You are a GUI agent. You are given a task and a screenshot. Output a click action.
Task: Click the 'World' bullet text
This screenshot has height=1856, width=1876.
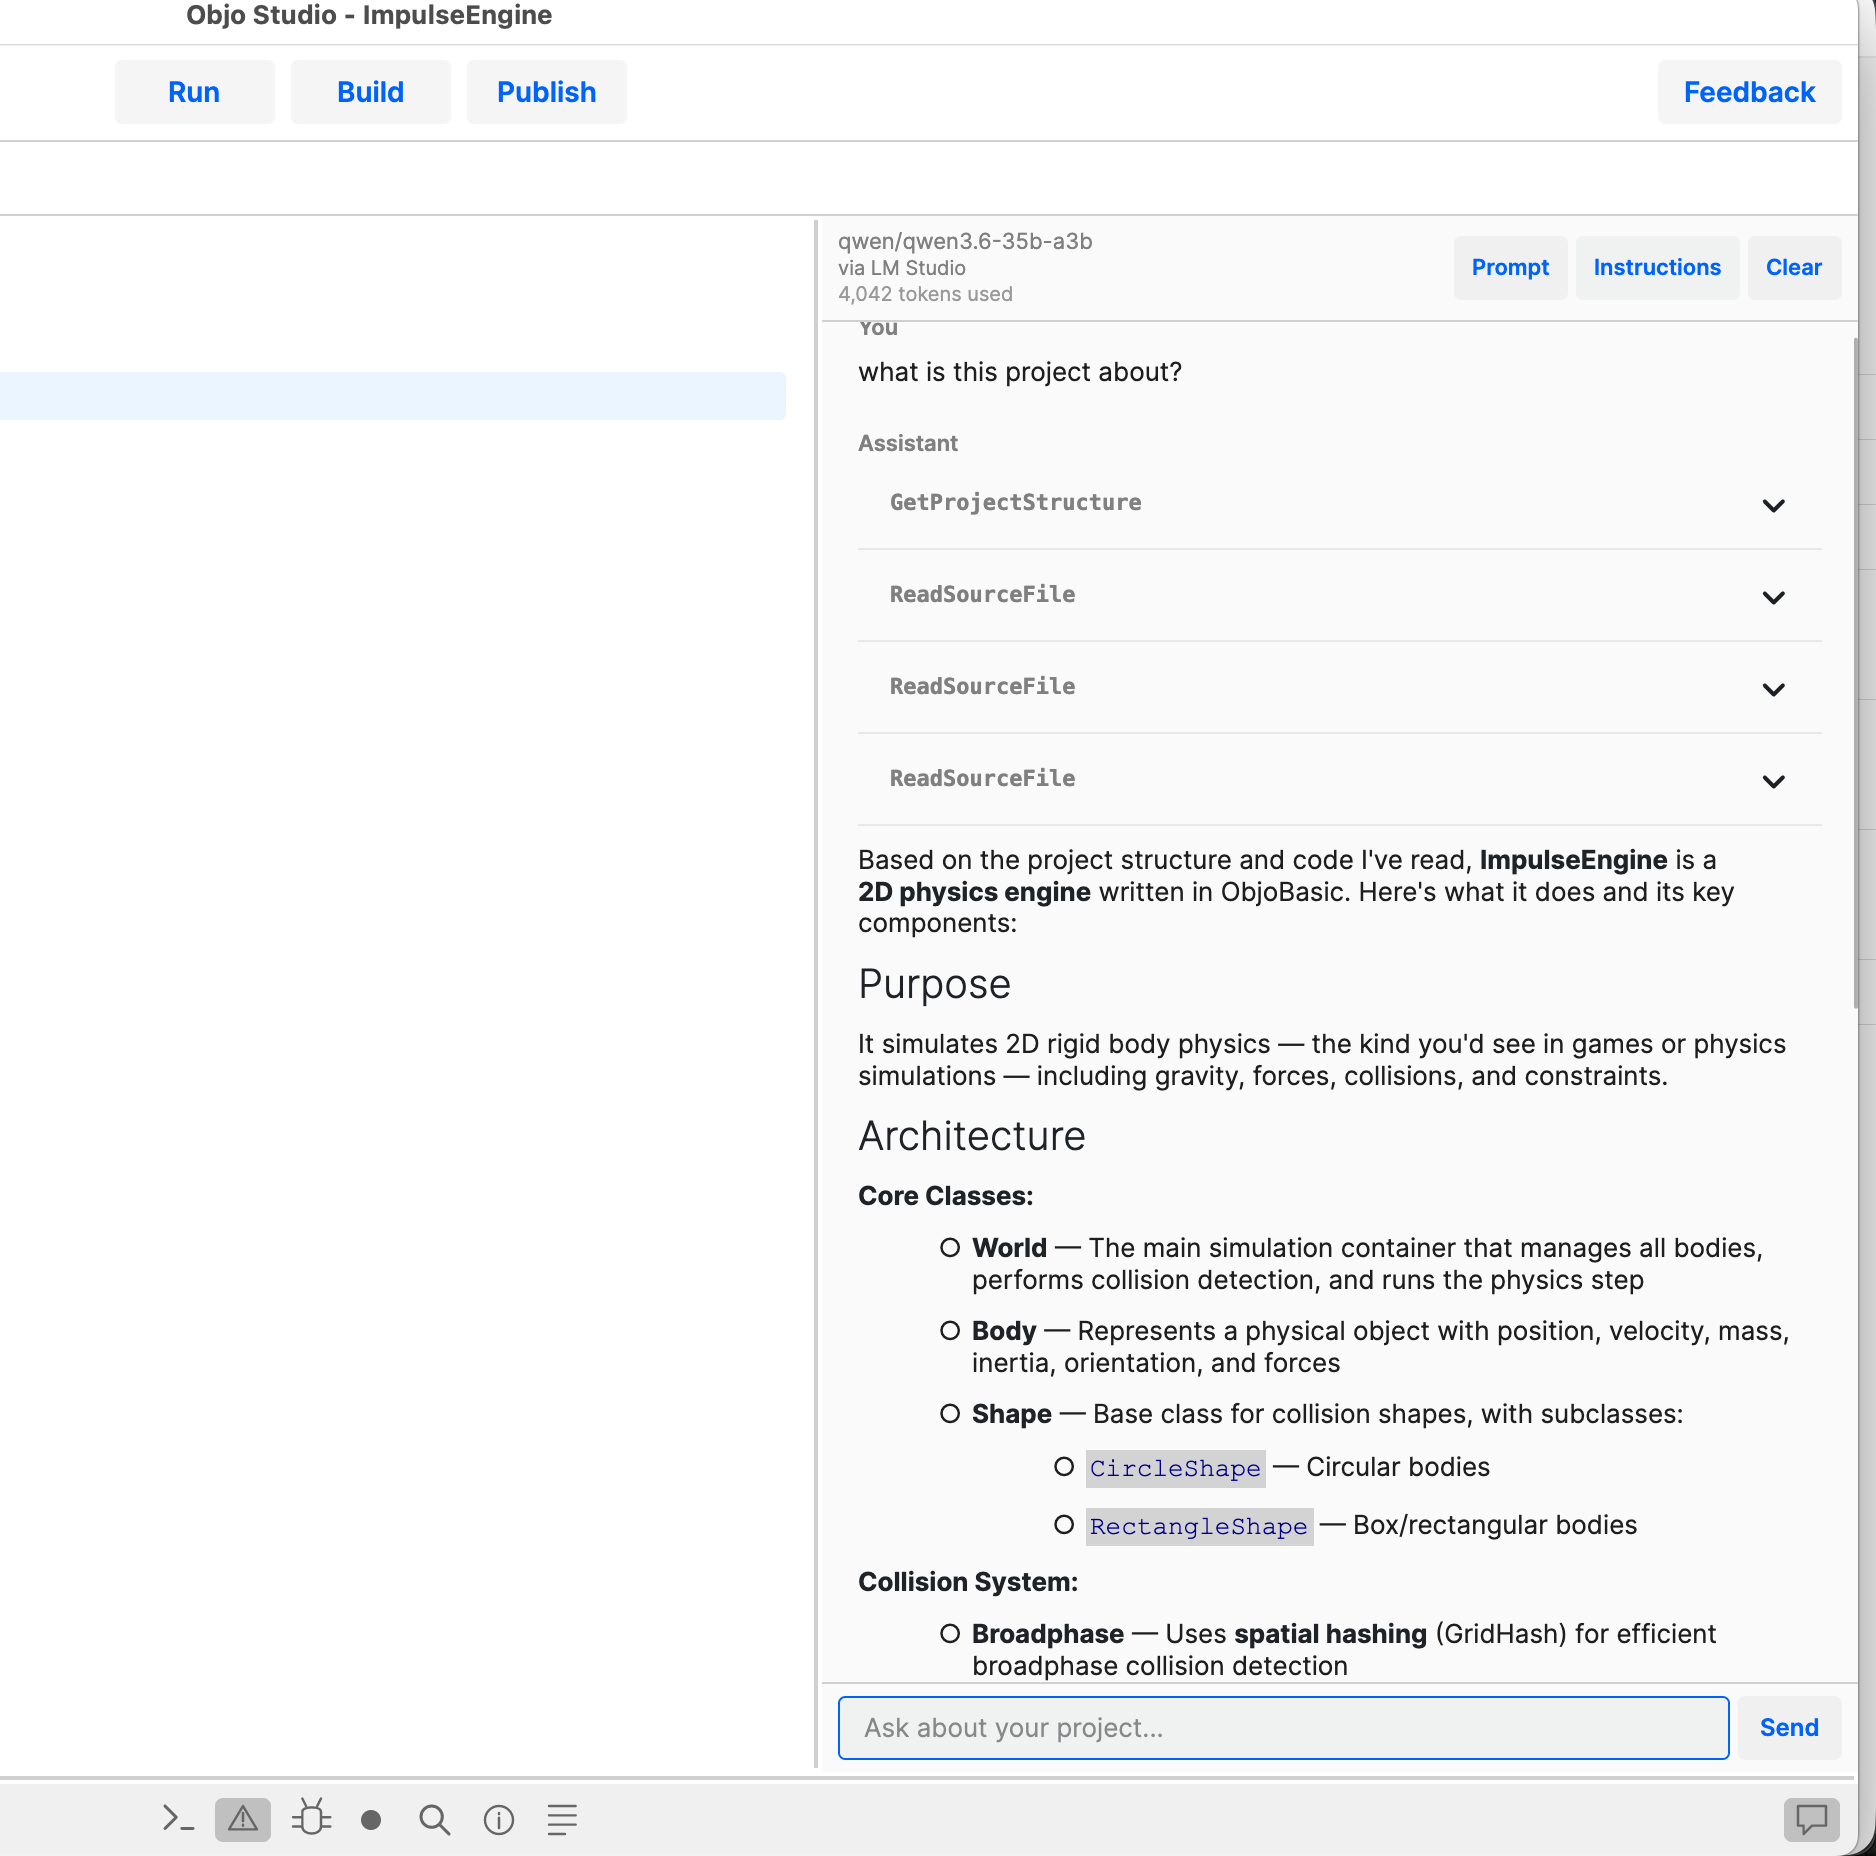pos(1009,1248)
